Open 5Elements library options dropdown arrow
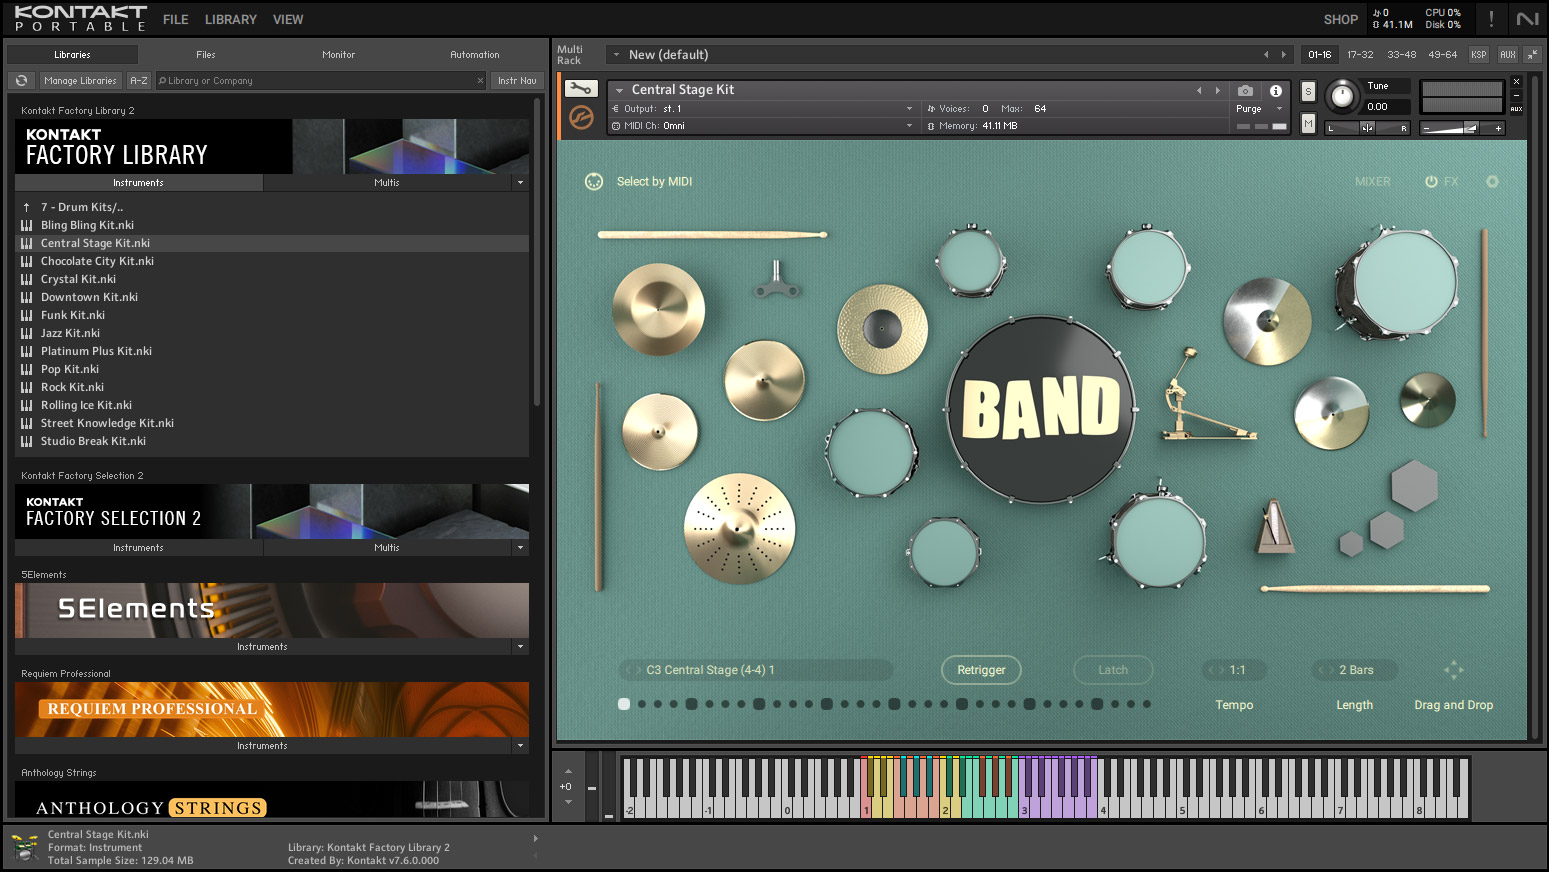This screenshot has width=1549, height=872. click(x=520, y=646)
